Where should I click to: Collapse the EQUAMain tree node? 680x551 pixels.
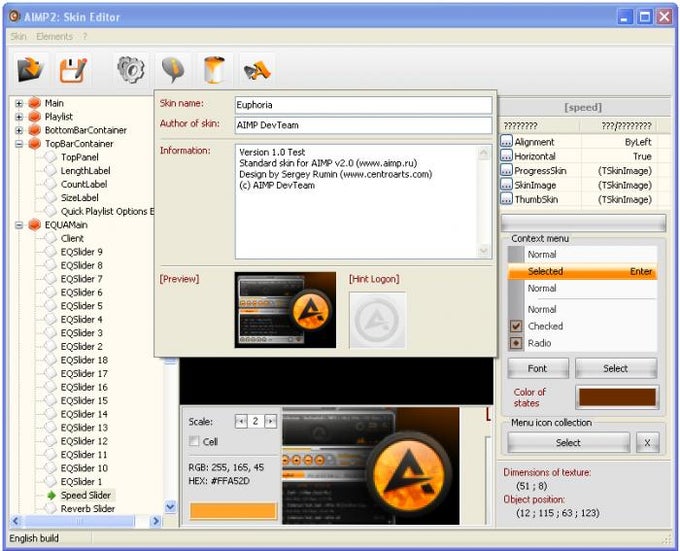coord(19,225)
